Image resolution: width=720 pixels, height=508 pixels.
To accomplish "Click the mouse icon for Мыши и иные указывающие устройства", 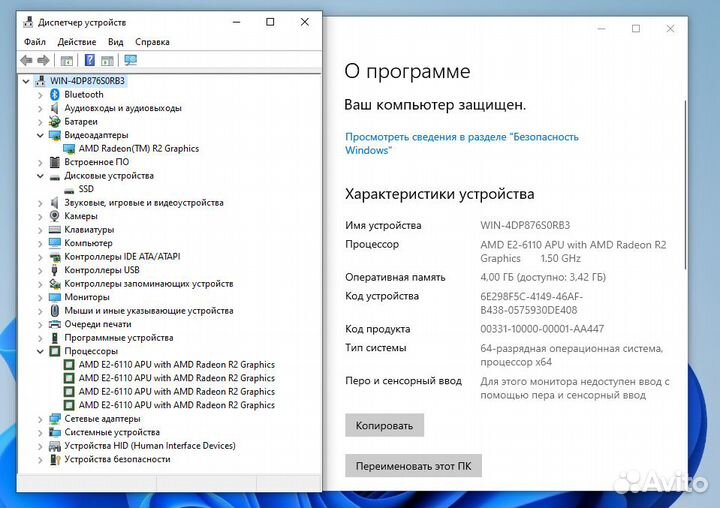I will (x=55, y=310).
